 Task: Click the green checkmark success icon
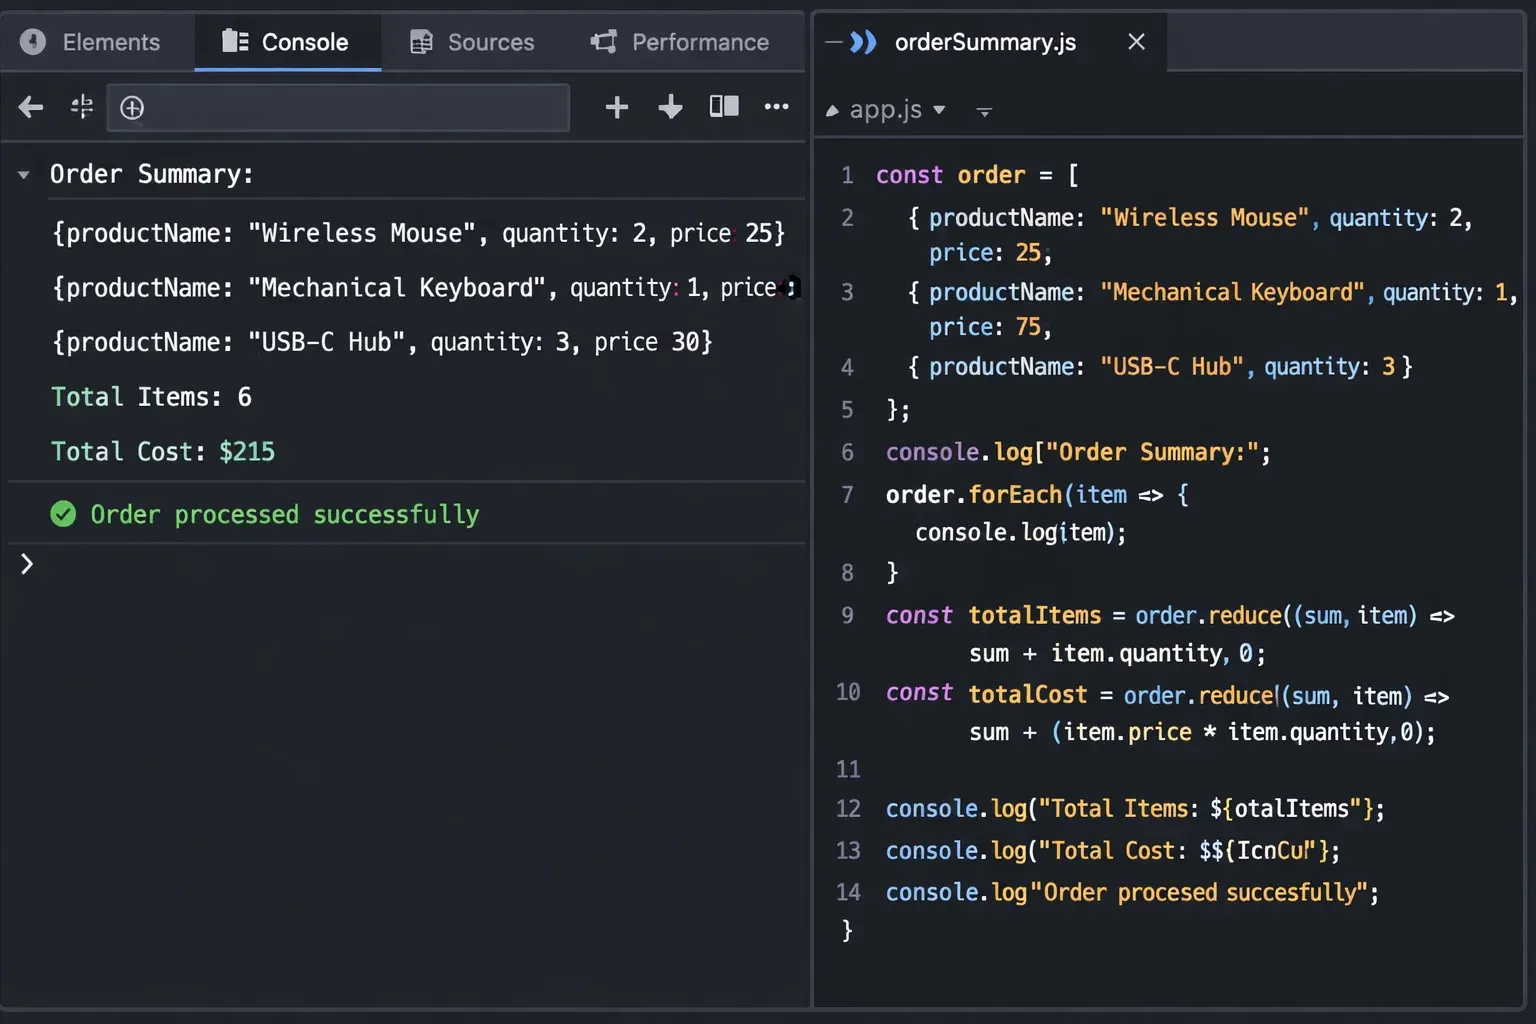tap(63, 514)
